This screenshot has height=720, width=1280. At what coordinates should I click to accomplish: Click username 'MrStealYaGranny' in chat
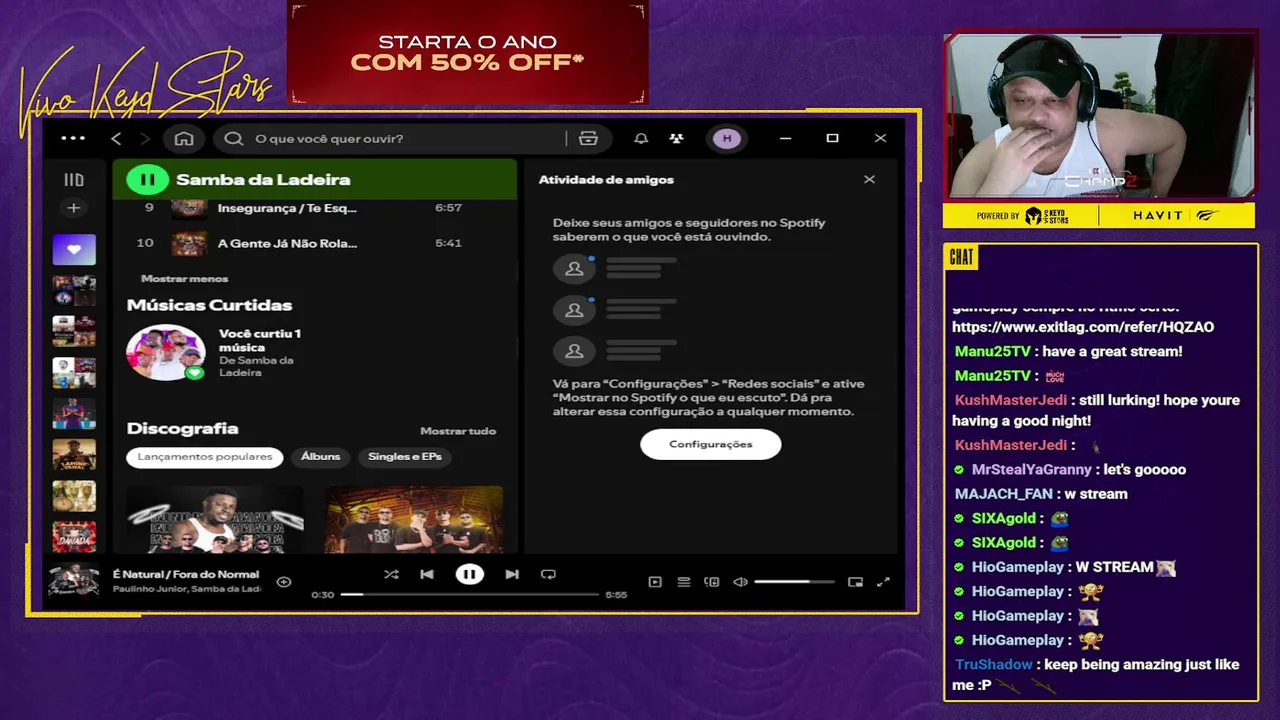coord(1032,469)
